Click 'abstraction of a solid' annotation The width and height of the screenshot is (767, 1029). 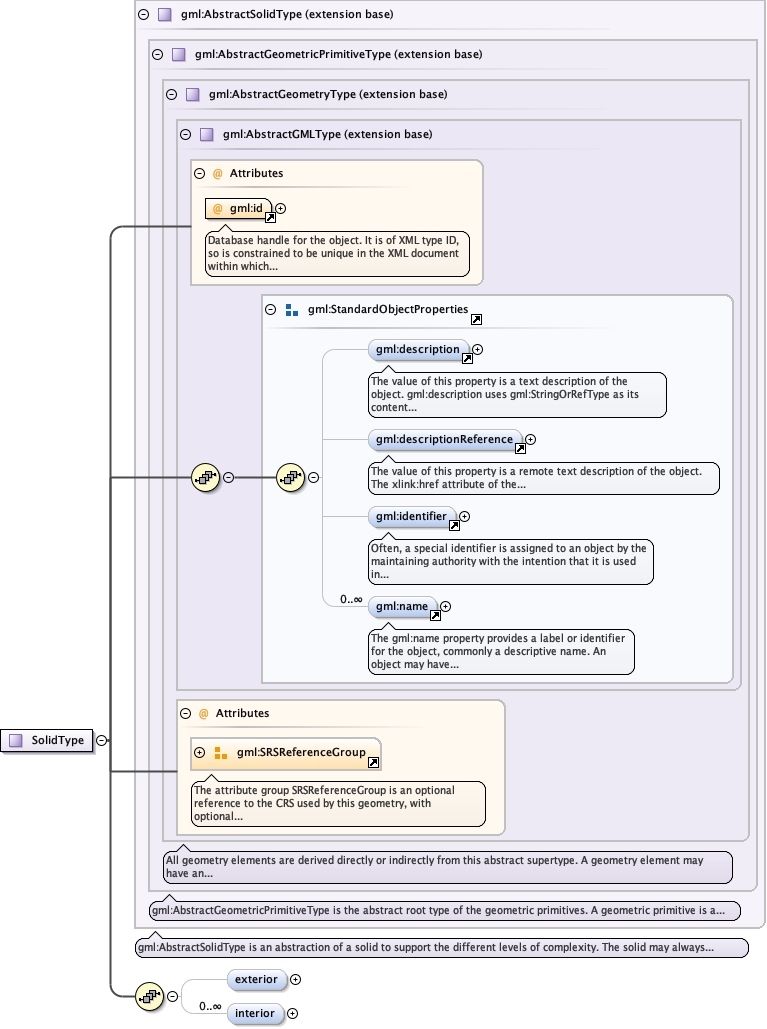click(x=442, y=948)
